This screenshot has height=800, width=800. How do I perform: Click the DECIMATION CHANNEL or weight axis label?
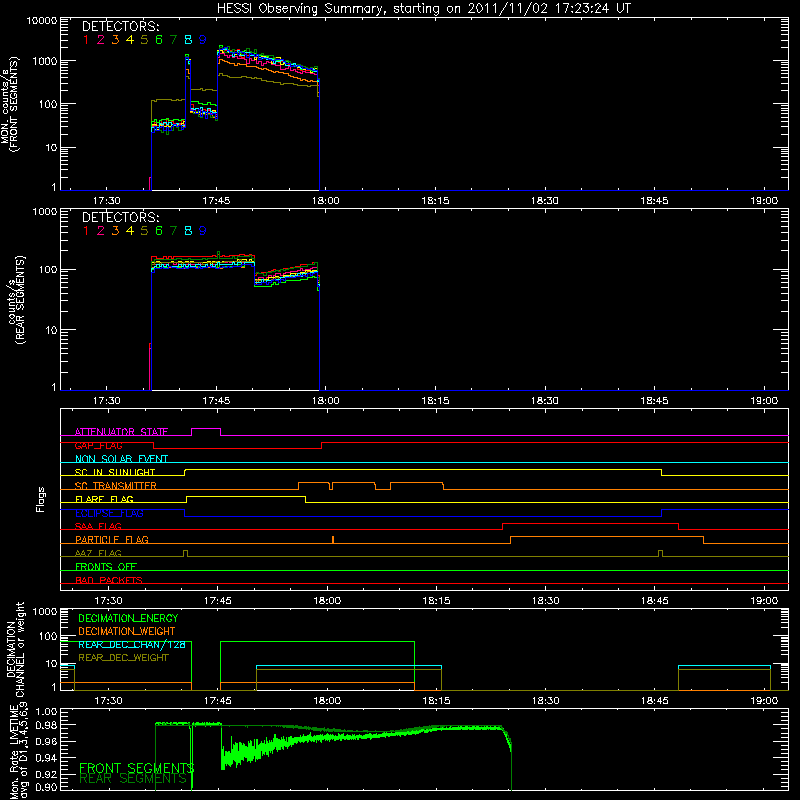click(15, 649)
